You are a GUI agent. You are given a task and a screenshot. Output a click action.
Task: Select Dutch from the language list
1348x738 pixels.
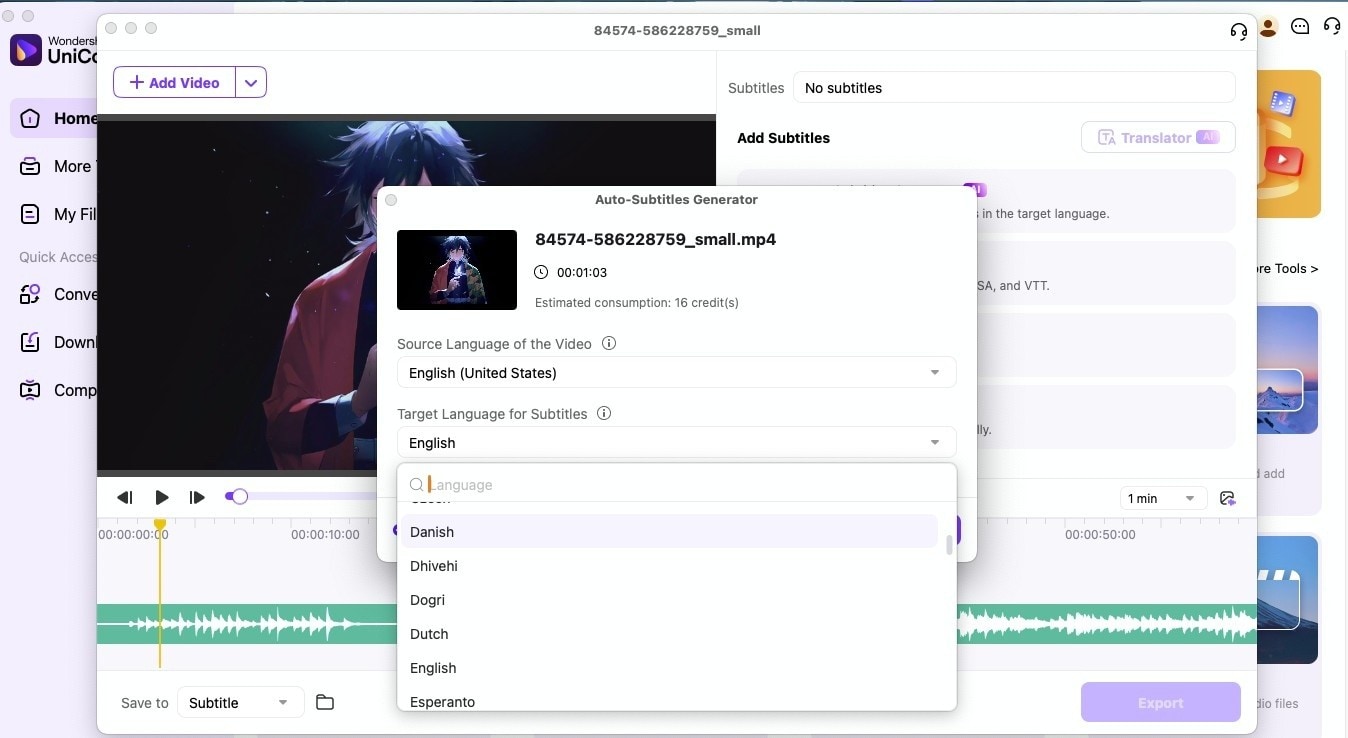[x=668, y=634]
